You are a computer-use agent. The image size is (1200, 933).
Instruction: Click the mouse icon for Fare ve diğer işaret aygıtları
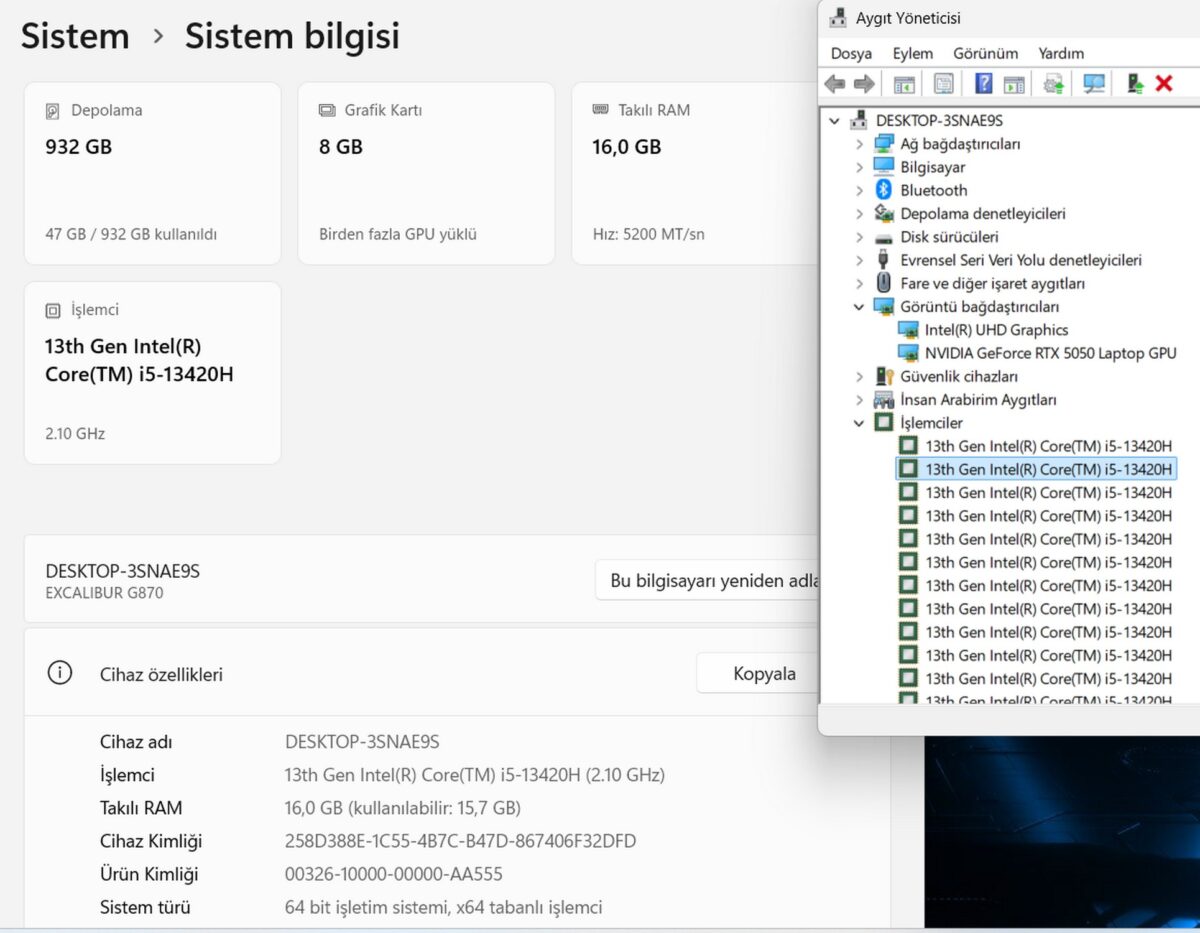[883, 283]
